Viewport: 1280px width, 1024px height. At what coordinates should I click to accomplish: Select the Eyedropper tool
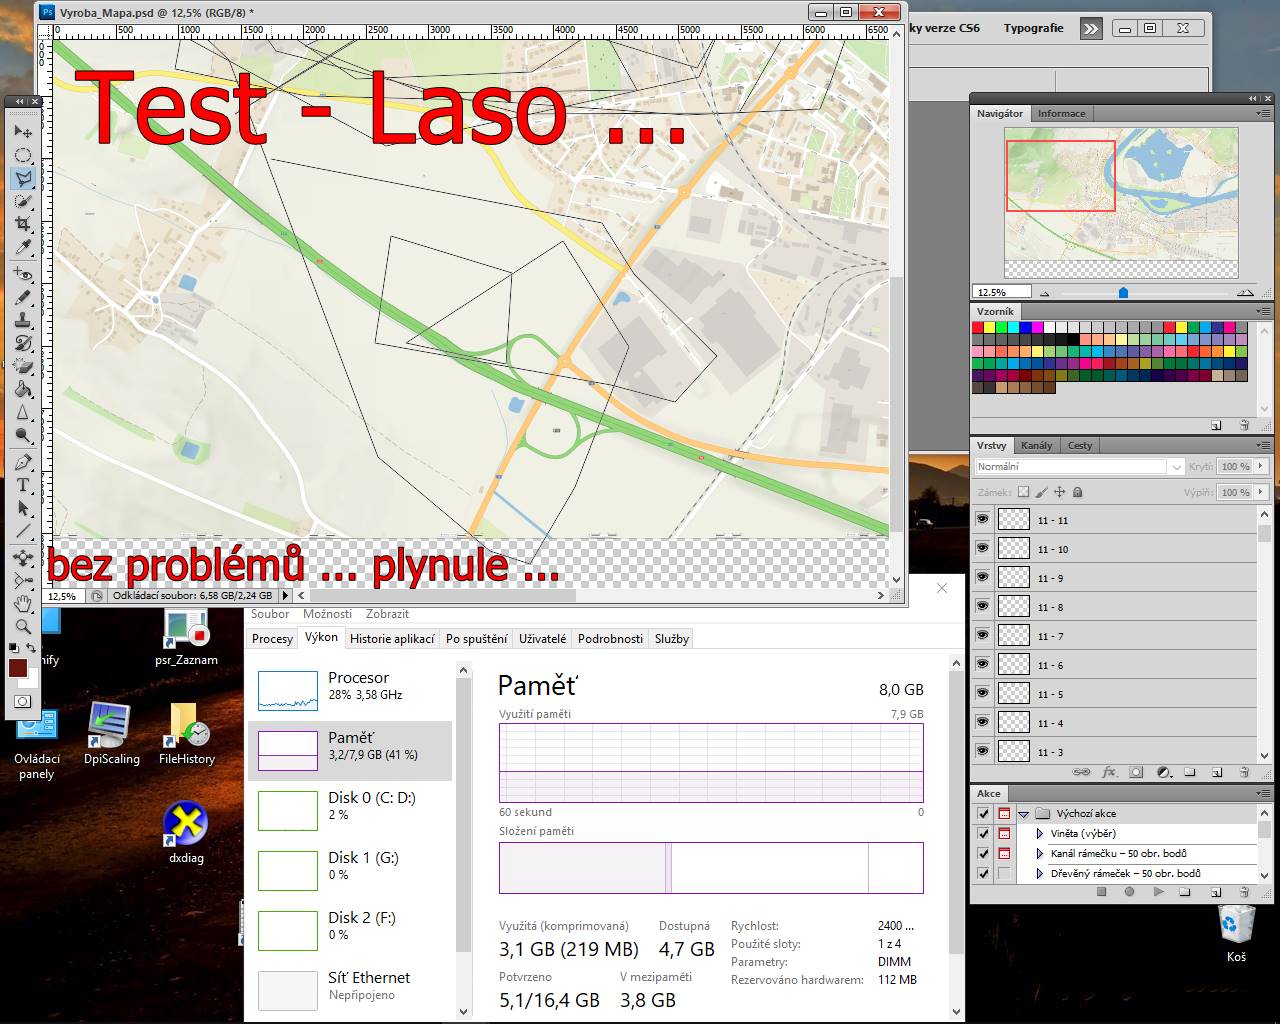[x=22, y=247]
